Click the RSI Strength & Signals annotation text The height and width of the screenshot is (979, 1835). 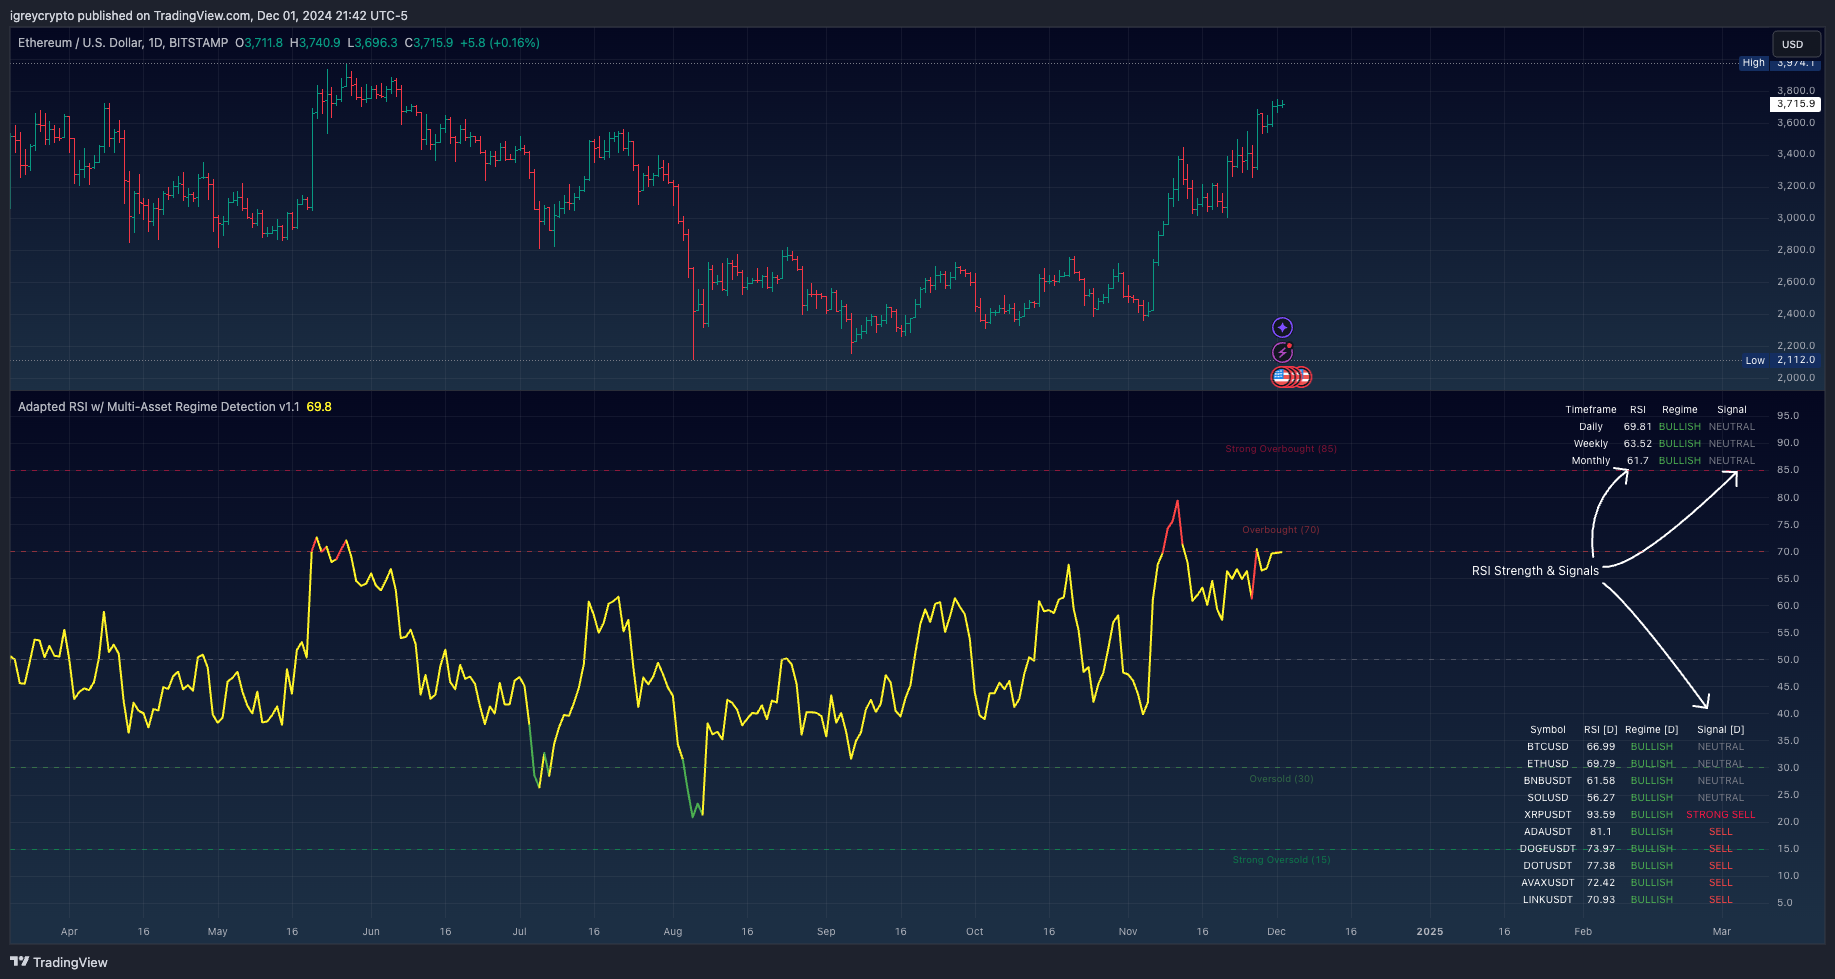[x=1535, y=571]
